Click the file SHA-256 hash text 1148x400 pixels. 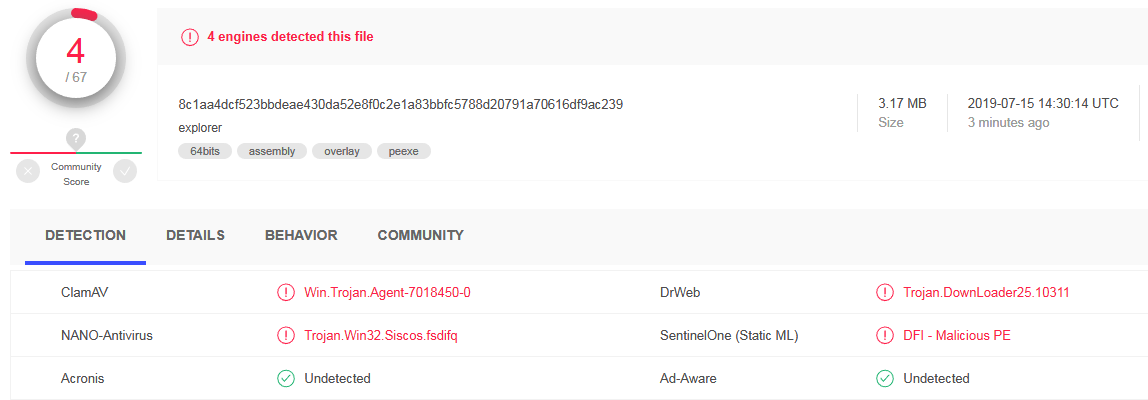pos(401,105)
